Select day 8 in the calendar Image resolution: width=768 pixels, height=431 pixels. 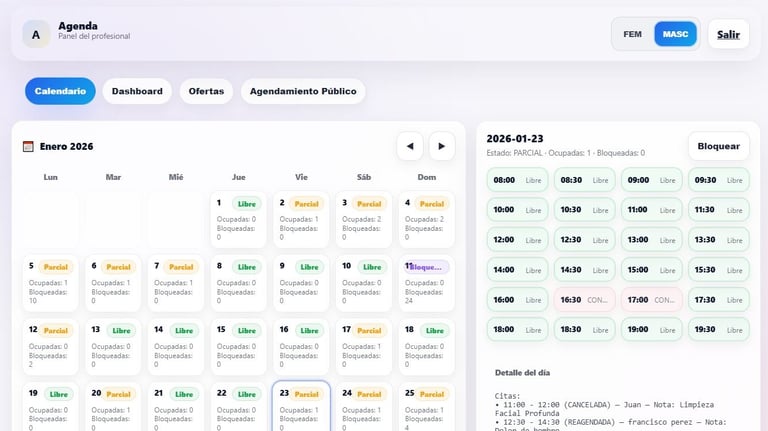click(239, 283)
